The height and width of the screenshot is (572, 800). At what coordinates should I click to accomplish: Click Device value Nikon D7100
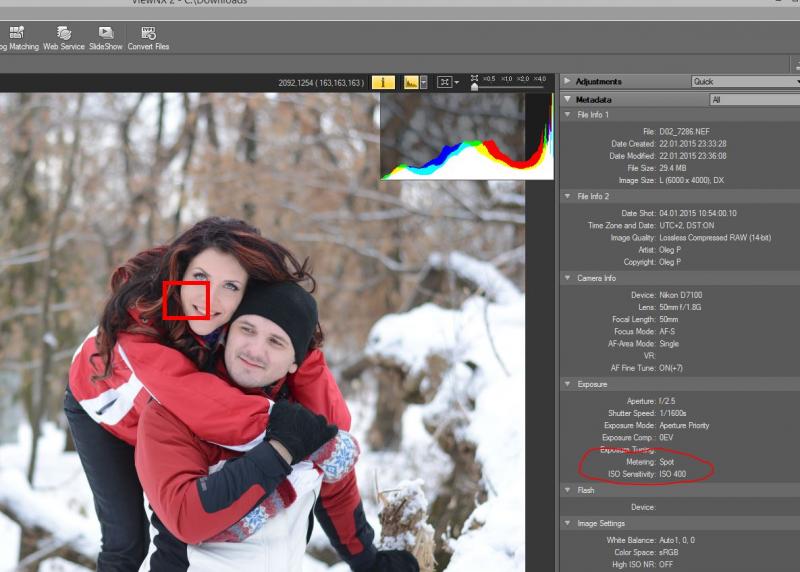coord(681,295)
